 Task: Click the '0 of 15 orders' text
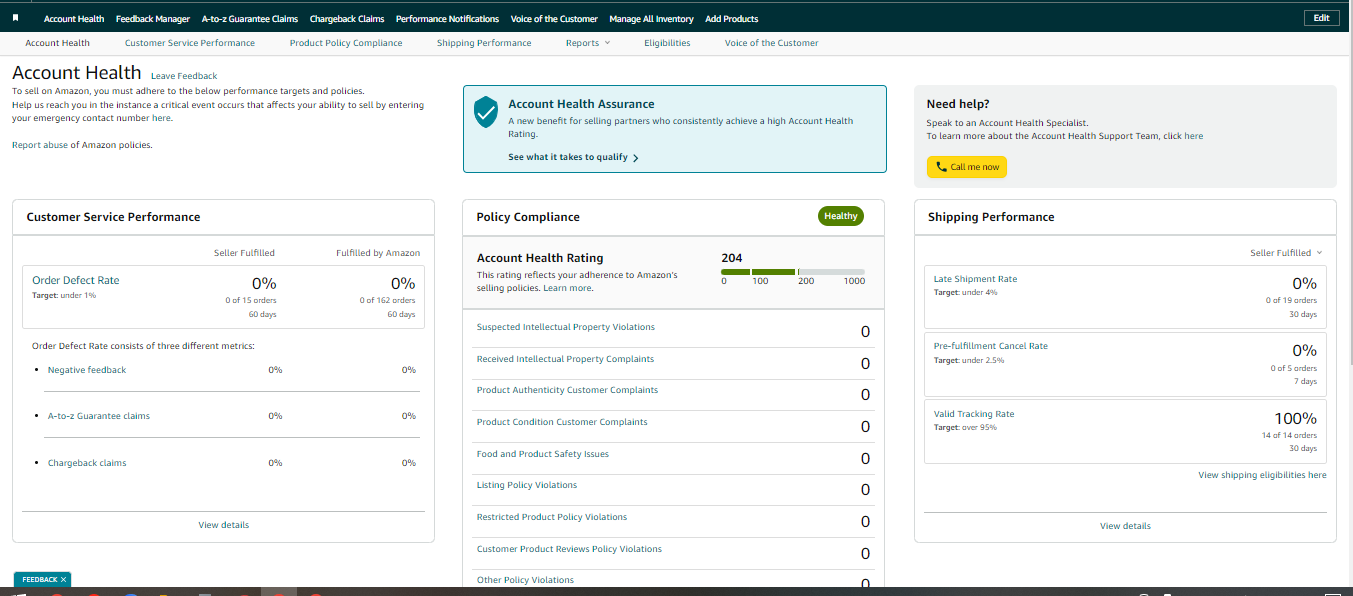pyautogui.click(x=251, y=300)
